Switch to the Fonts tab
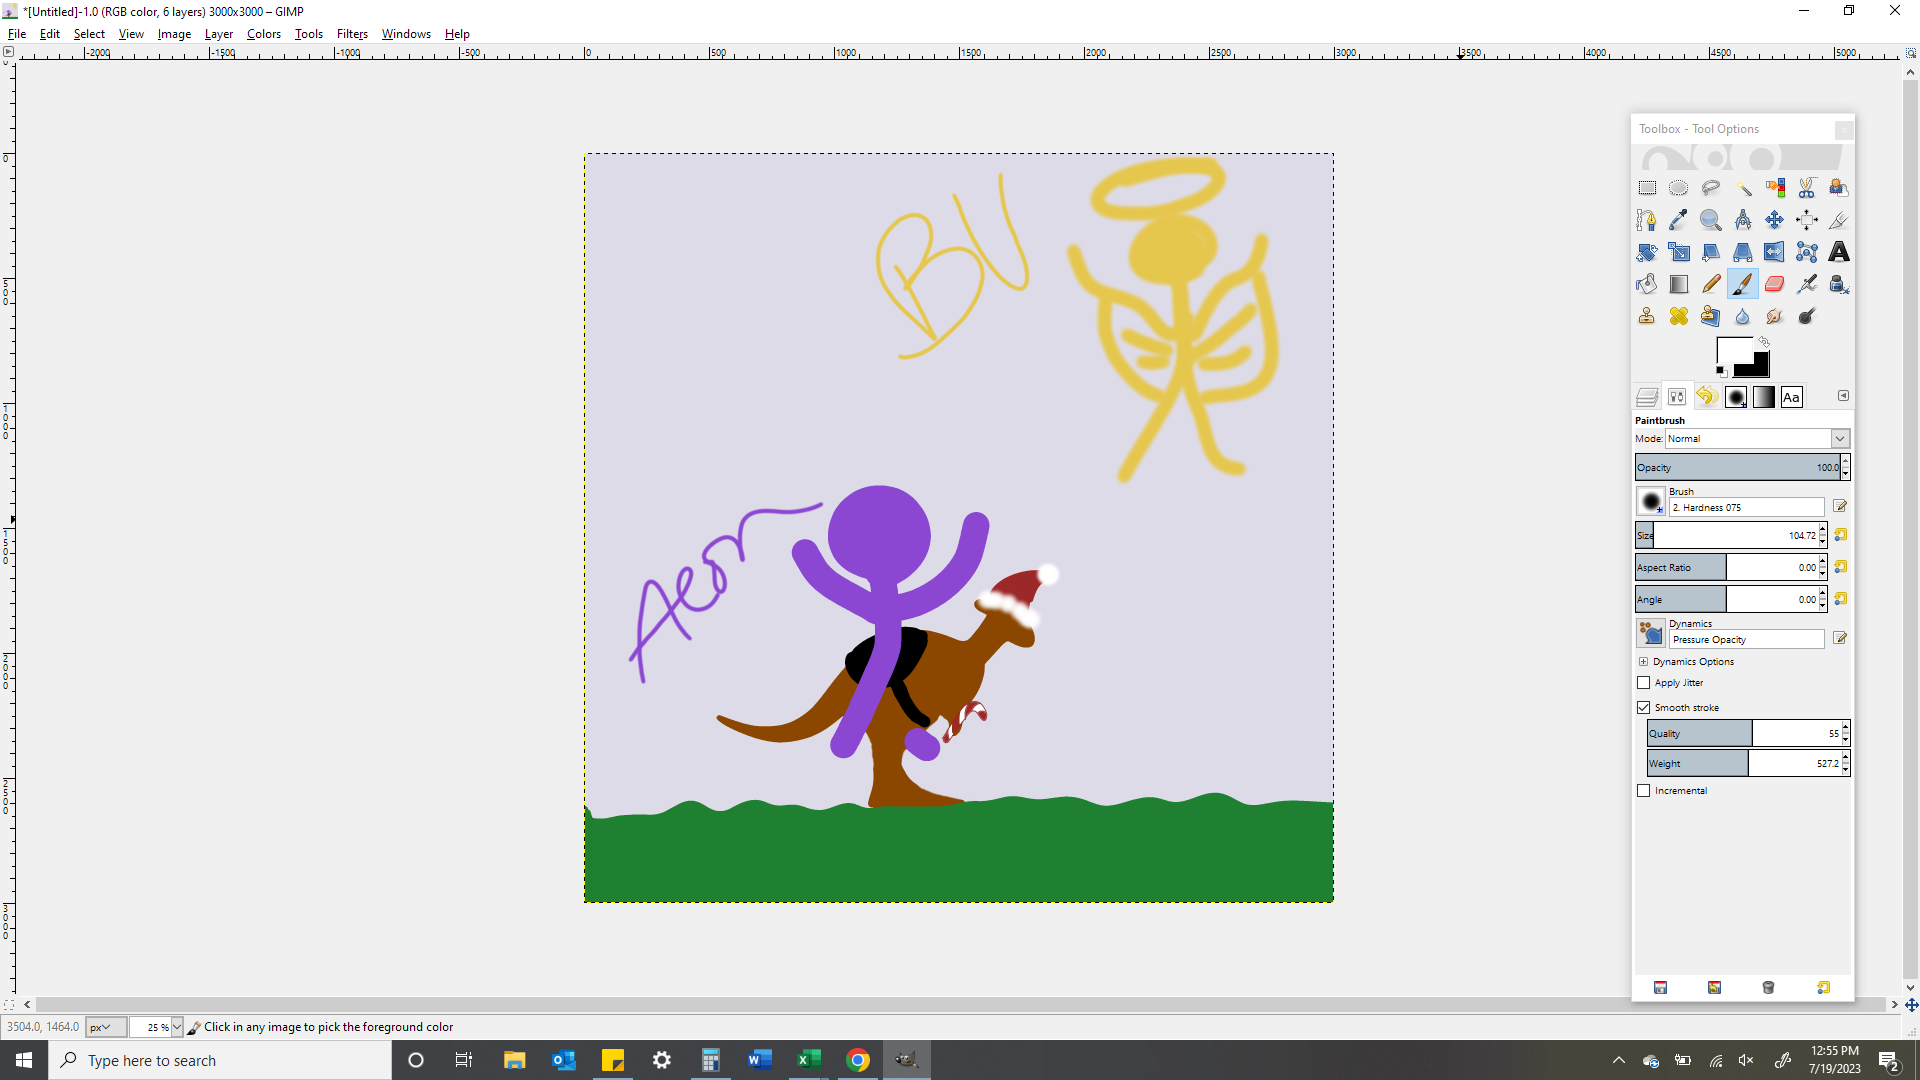 point(1791,397)
